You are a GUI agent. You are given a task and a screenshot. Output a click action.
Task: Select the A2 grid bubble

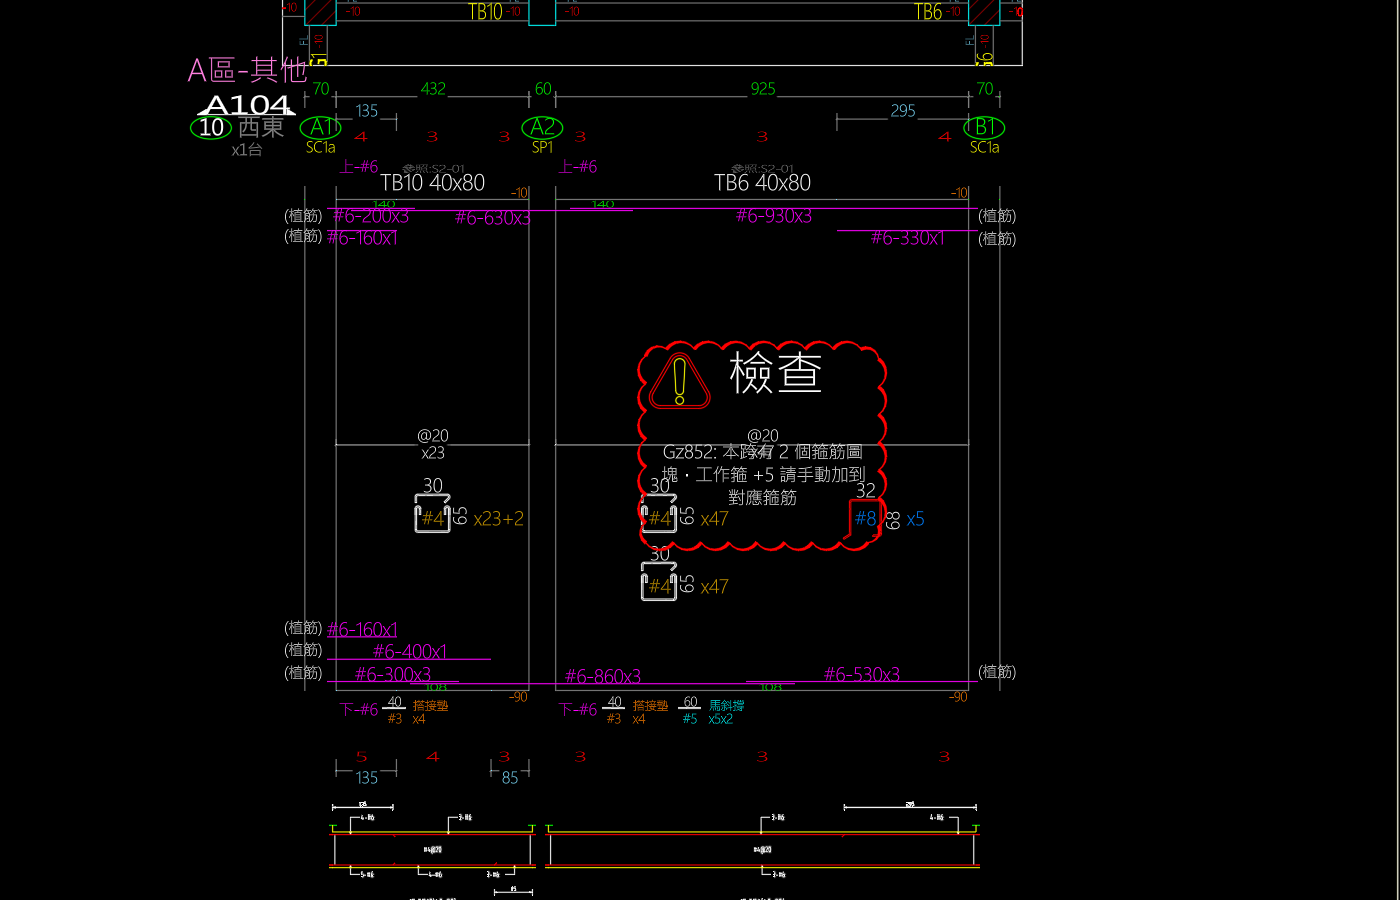542,127
